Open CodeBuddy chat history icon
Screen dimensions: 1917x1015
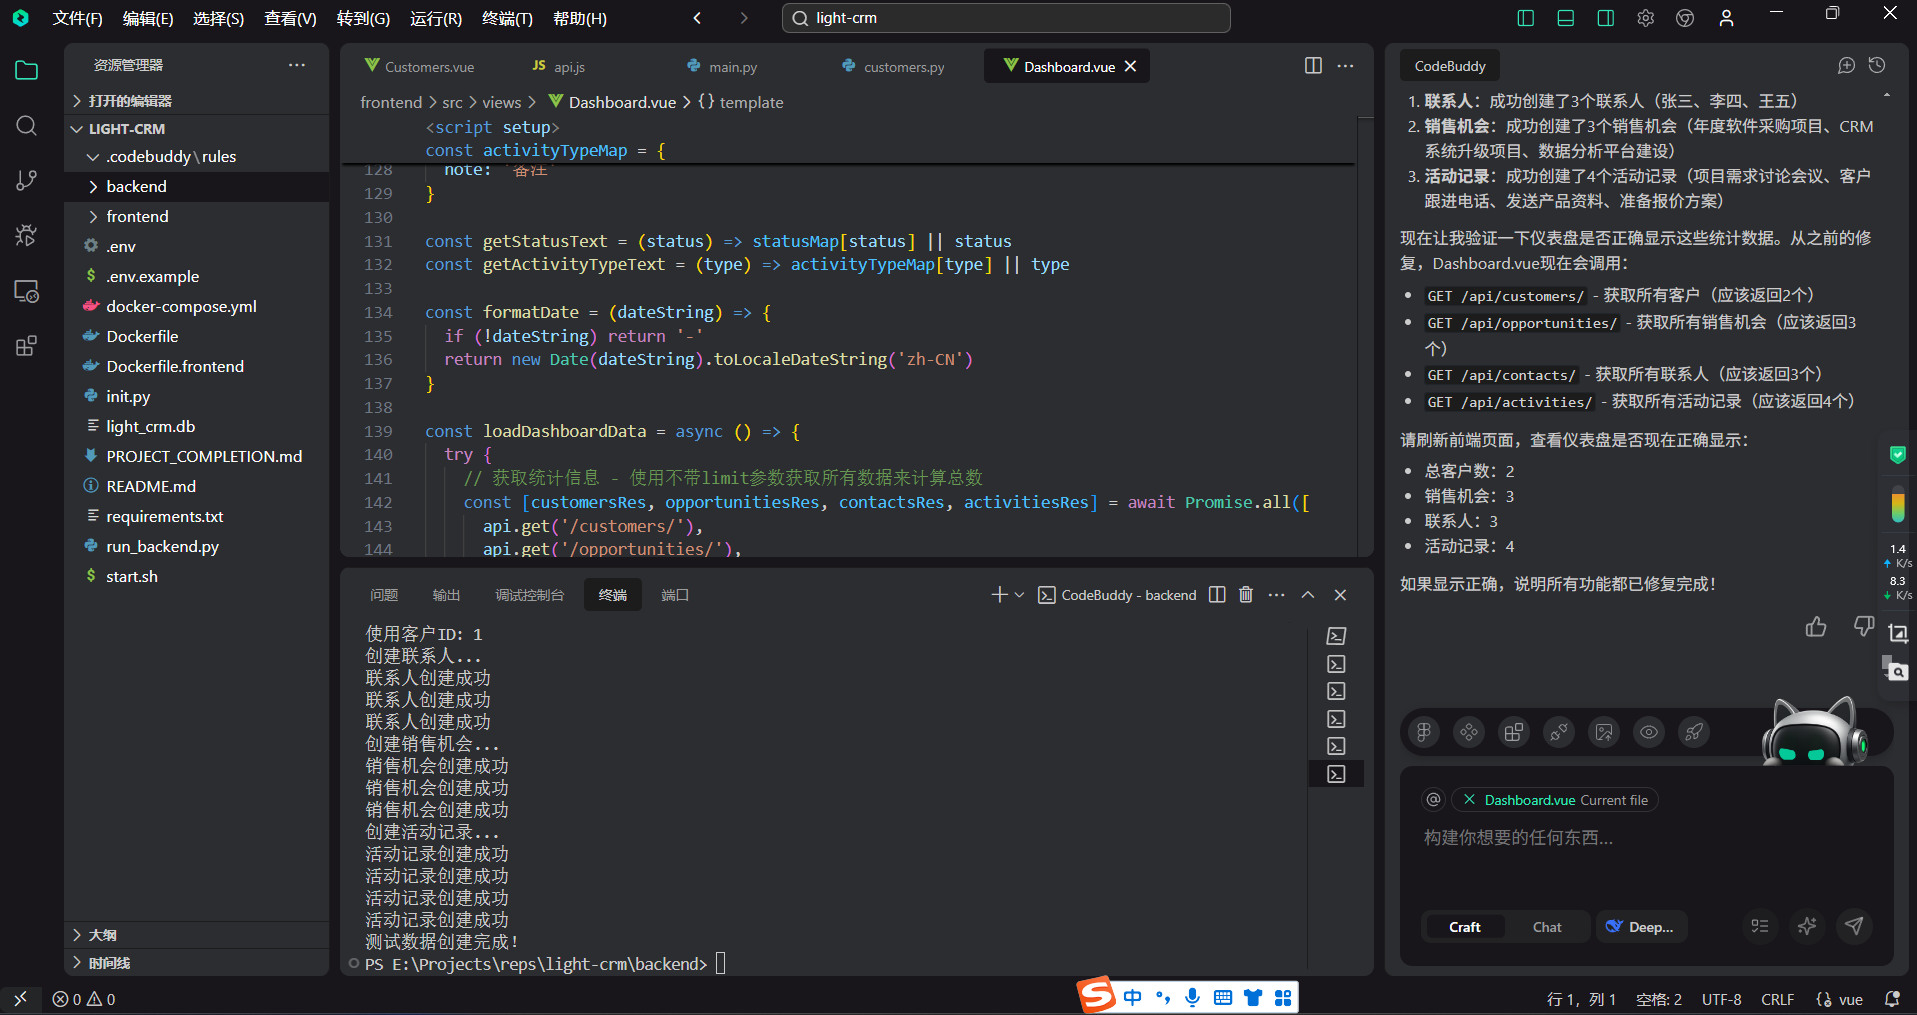(1877, 65)
